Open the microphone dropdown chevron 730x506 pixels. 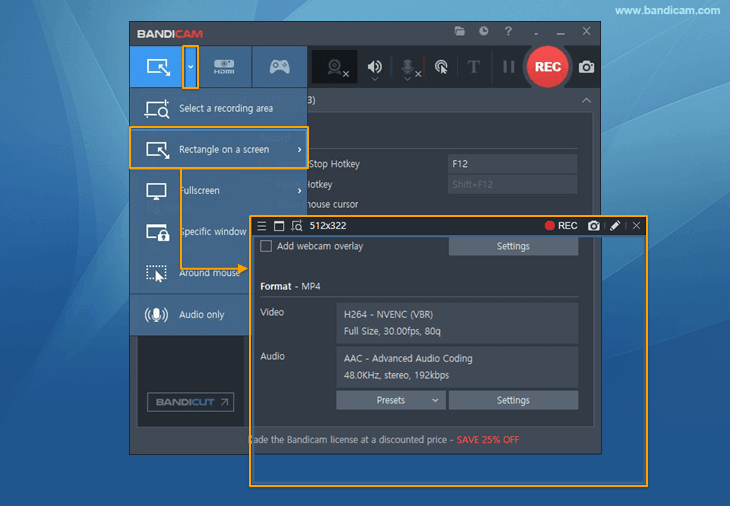tap(407, 79)
